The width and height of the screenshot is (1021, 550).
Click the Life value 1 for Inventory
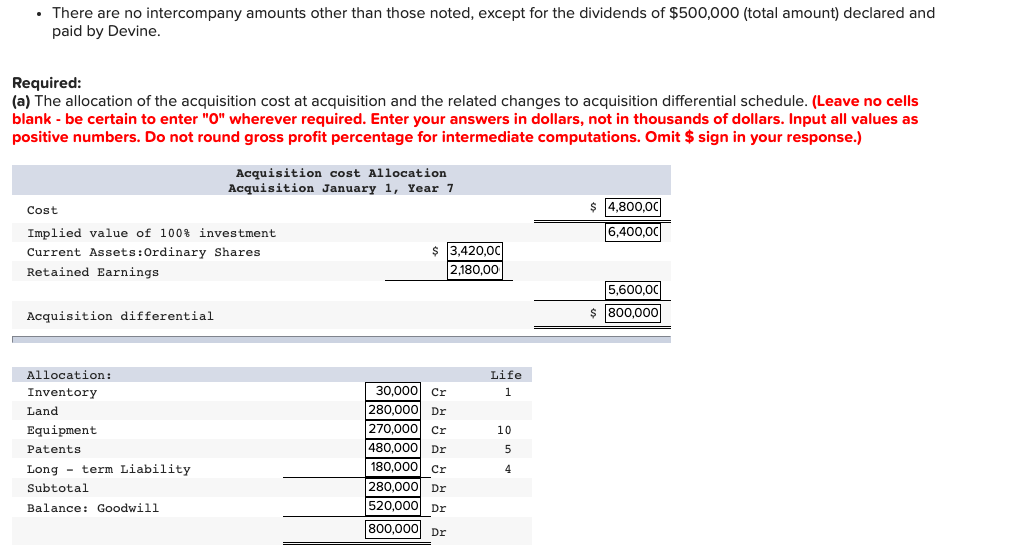[508, 392]
